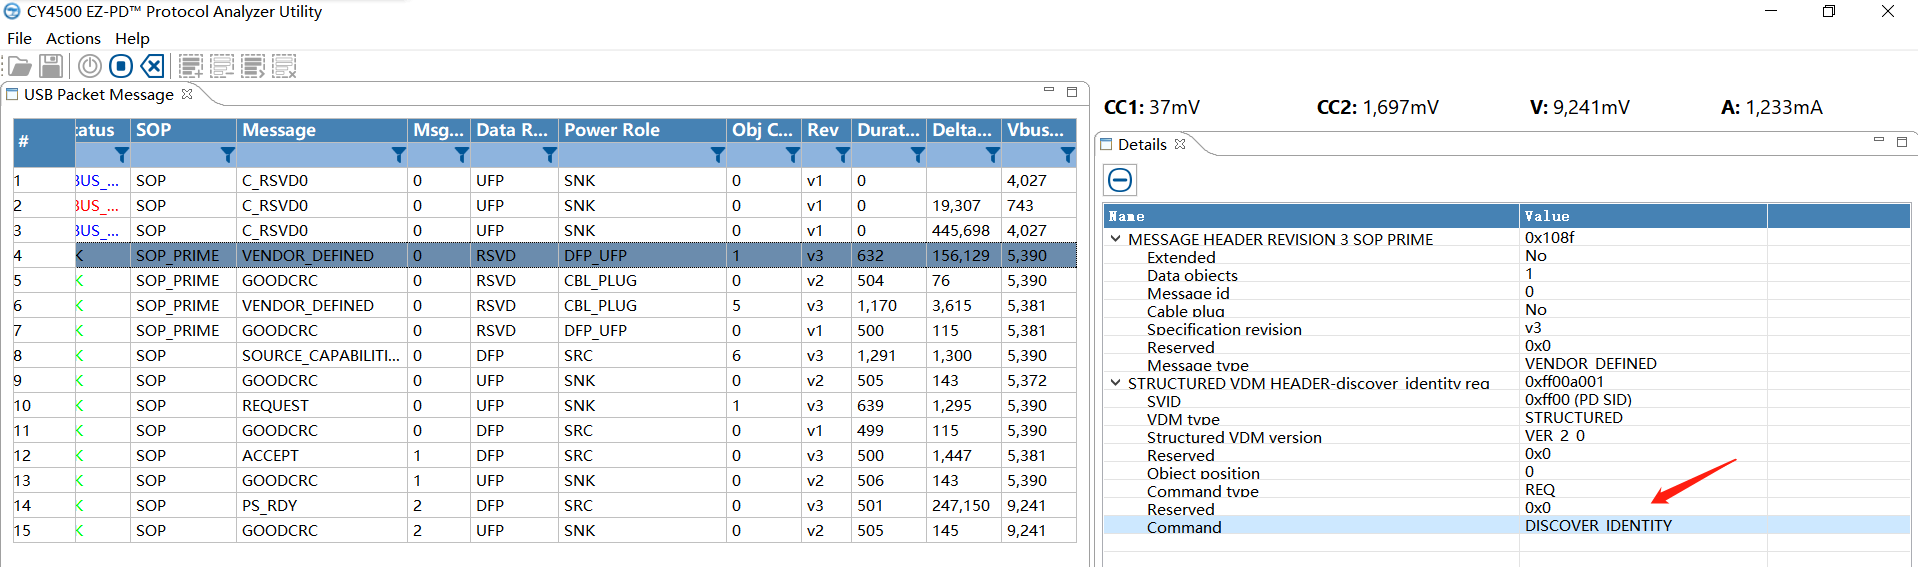This screenshot has width=1918, height=567.
Task: Click the Rev column header
Action: (x=826, y=130)
